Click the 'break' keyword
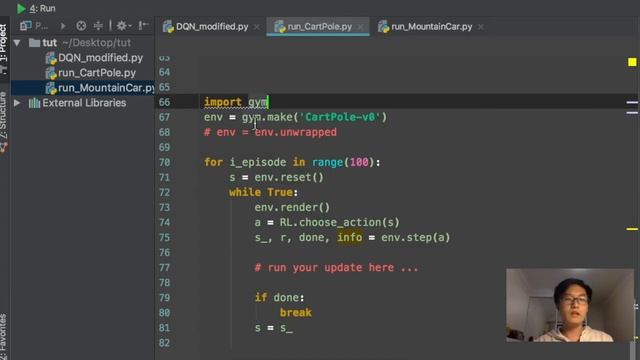Viewport: 640px width, 360px height. [x=296, y=313]
